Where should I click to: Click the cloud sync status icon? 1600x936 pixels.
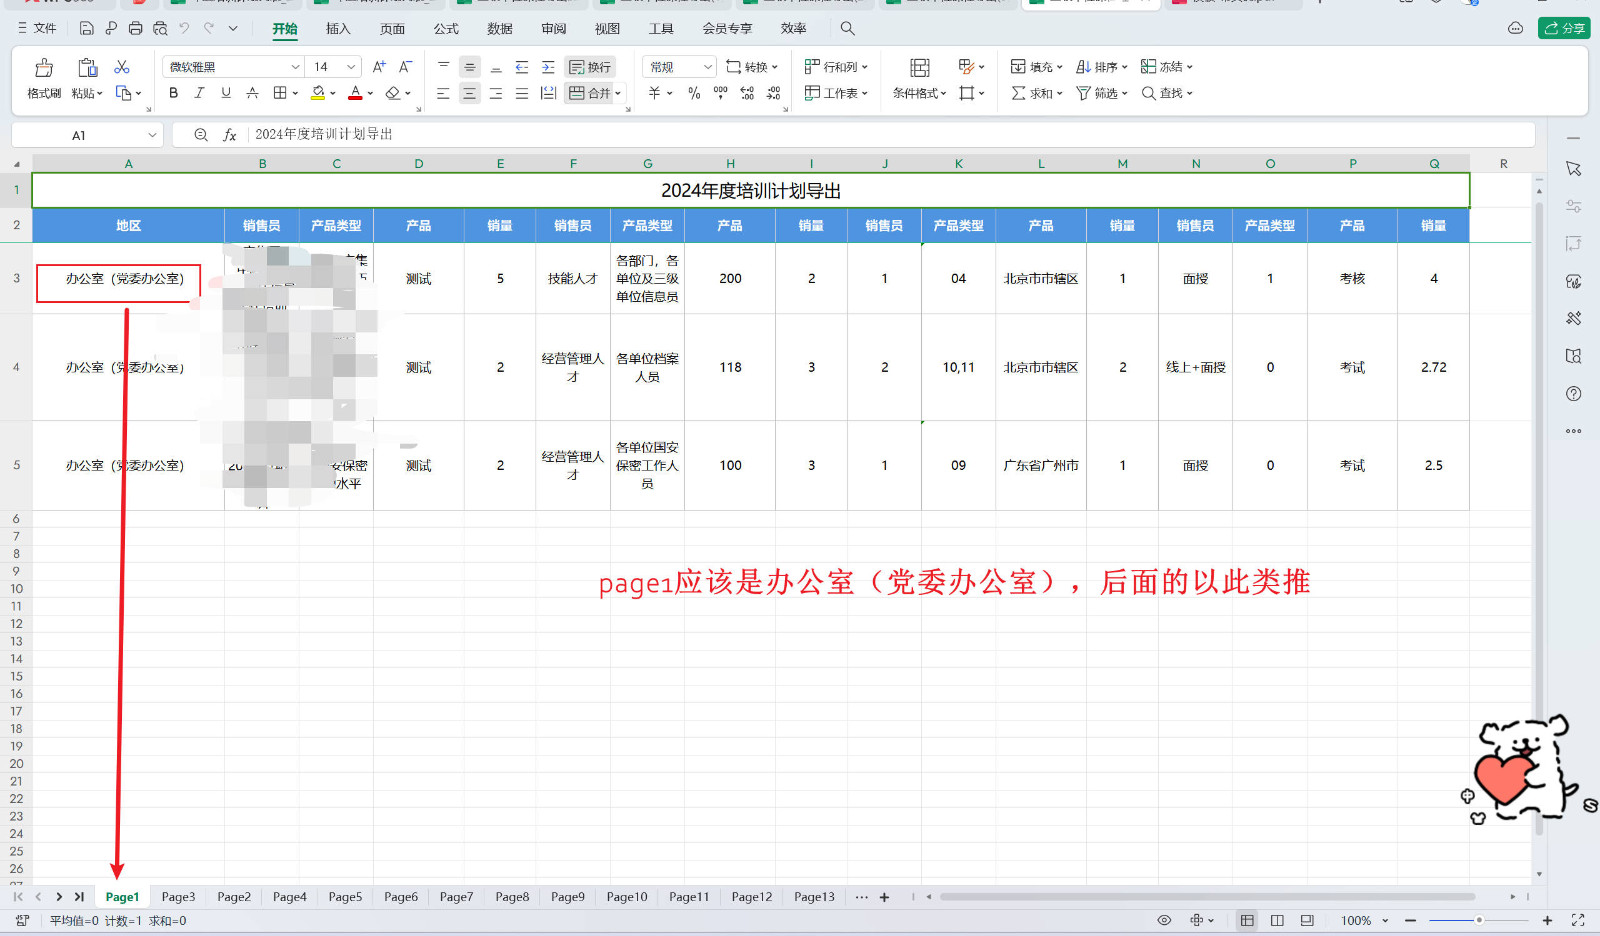[x=1515, y=28]
